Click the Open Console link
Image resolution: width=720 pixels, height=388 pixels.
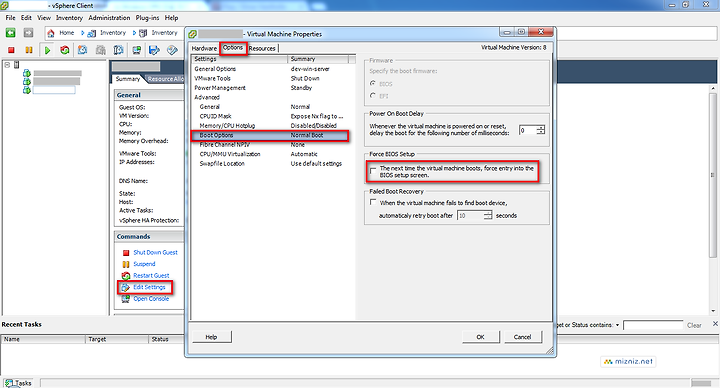tap(151, 299)
